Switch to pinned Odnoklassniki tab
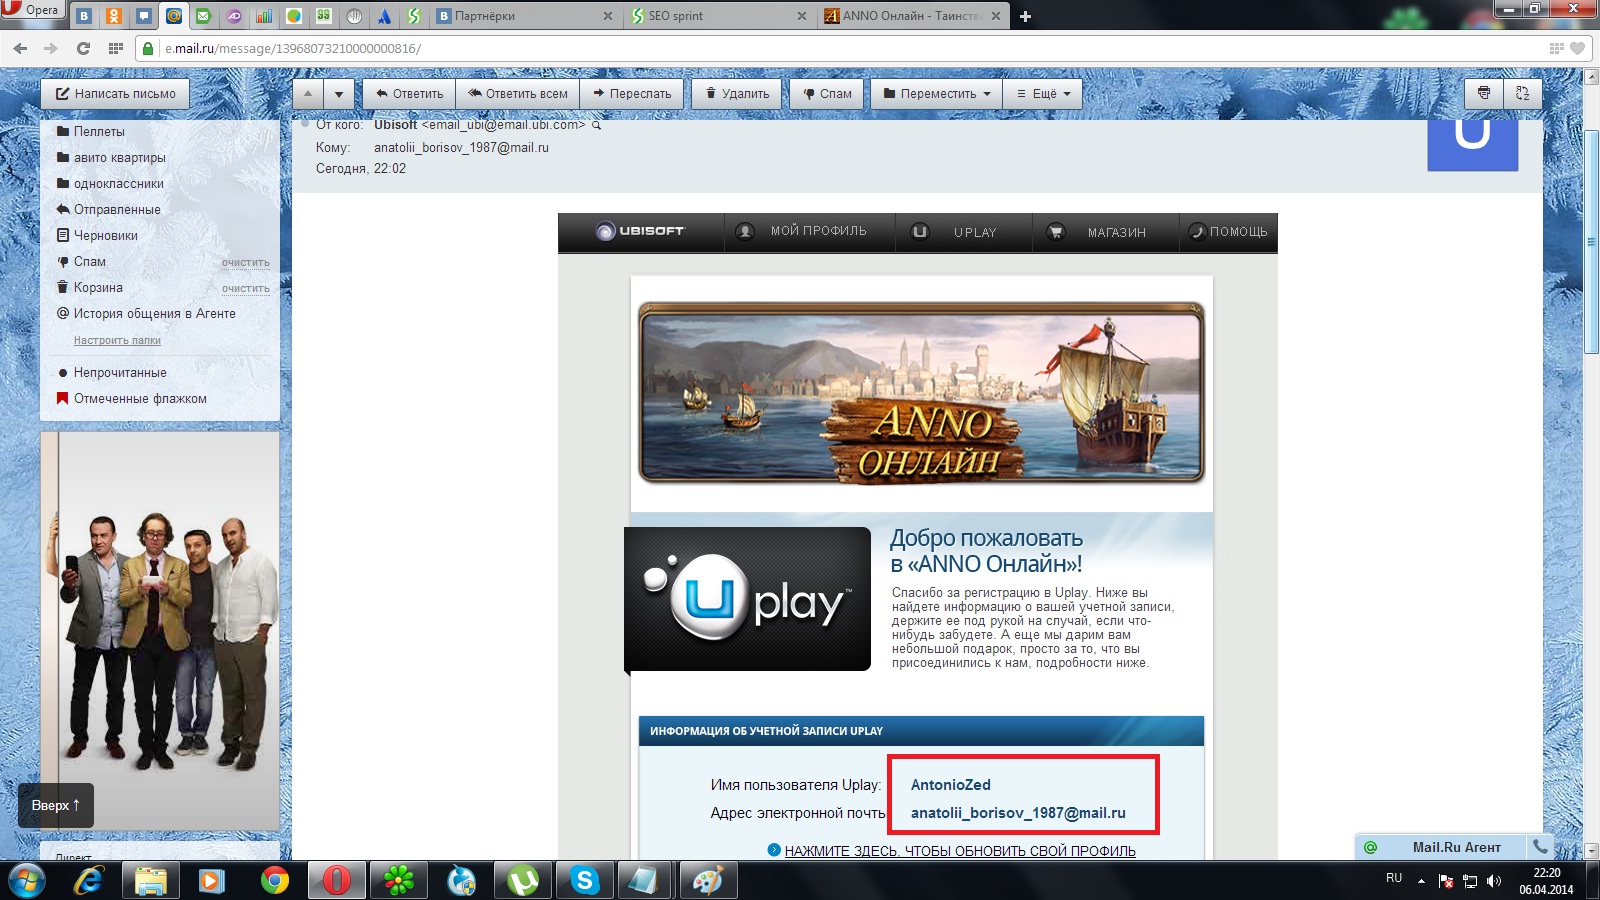1600x900 pixels. click(x=114, y=16)
